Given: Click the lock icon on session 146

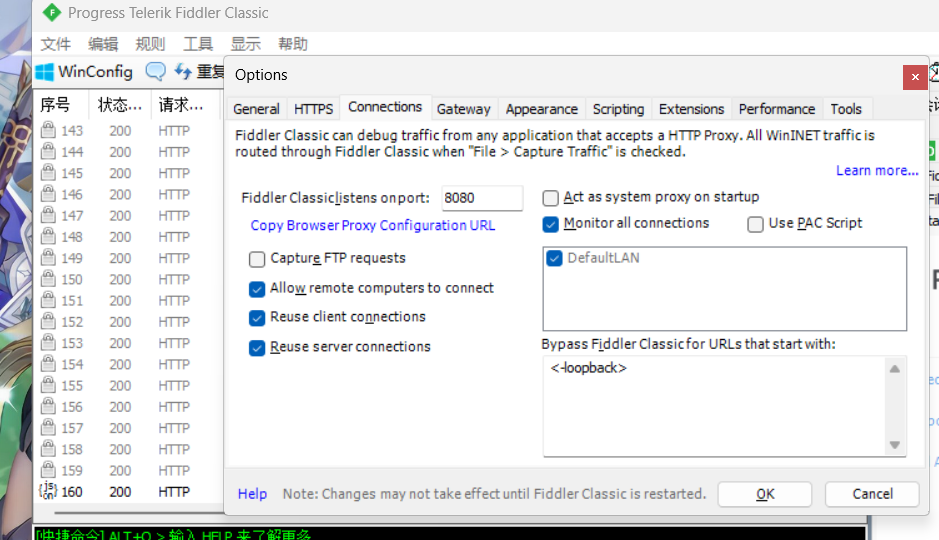Looking at the screenshot, I should (x=48, y=194).
